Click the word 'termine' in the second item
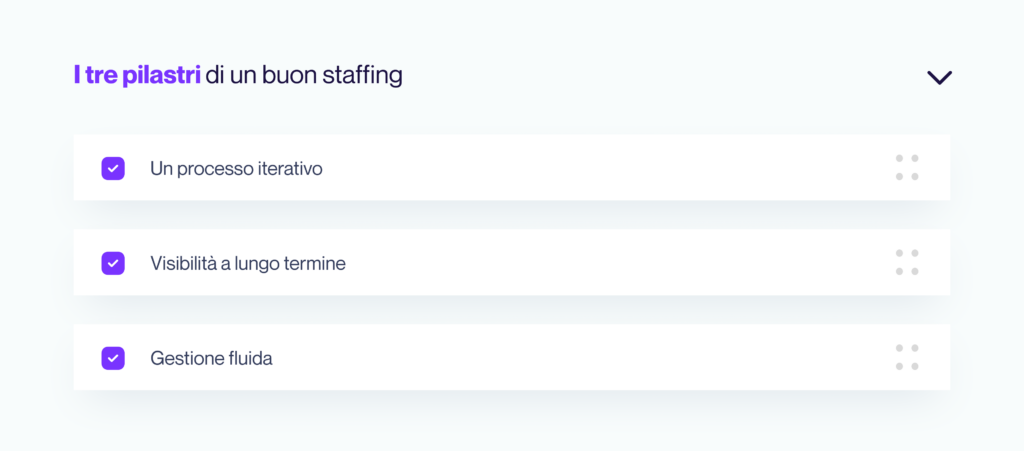The width and height of the screenshot is (1024, 451). point(314,264)
